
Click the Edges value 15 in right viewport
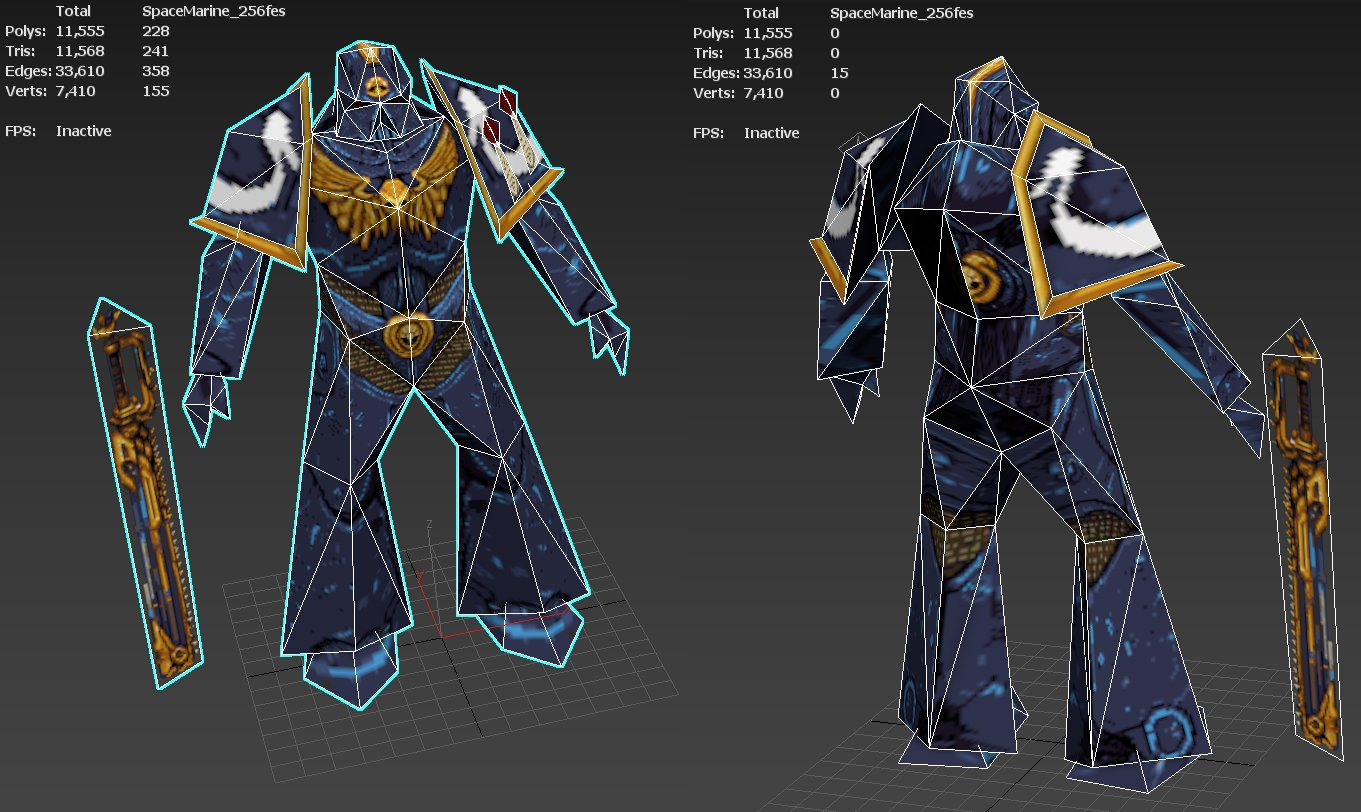pos(838,73)
